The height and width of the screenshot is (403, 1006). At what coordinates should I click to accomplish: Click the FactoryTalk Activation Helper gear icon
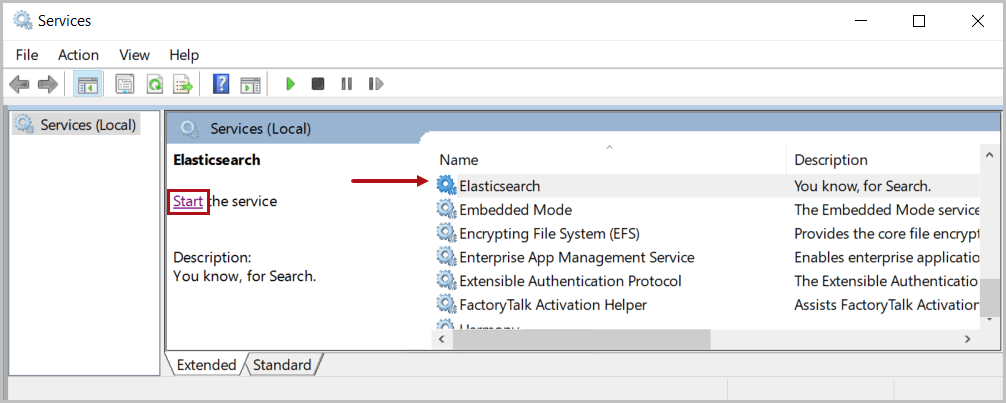[446, 305]
